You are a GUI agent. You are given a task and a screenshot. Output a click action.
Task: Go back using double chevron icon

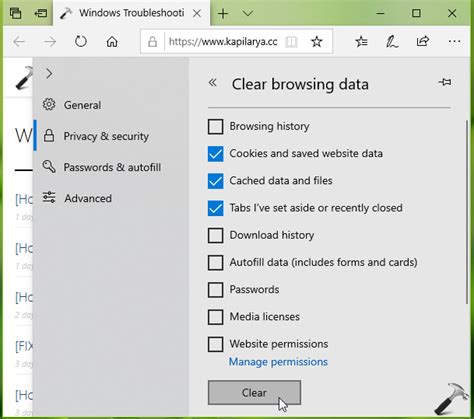(212, 82)
